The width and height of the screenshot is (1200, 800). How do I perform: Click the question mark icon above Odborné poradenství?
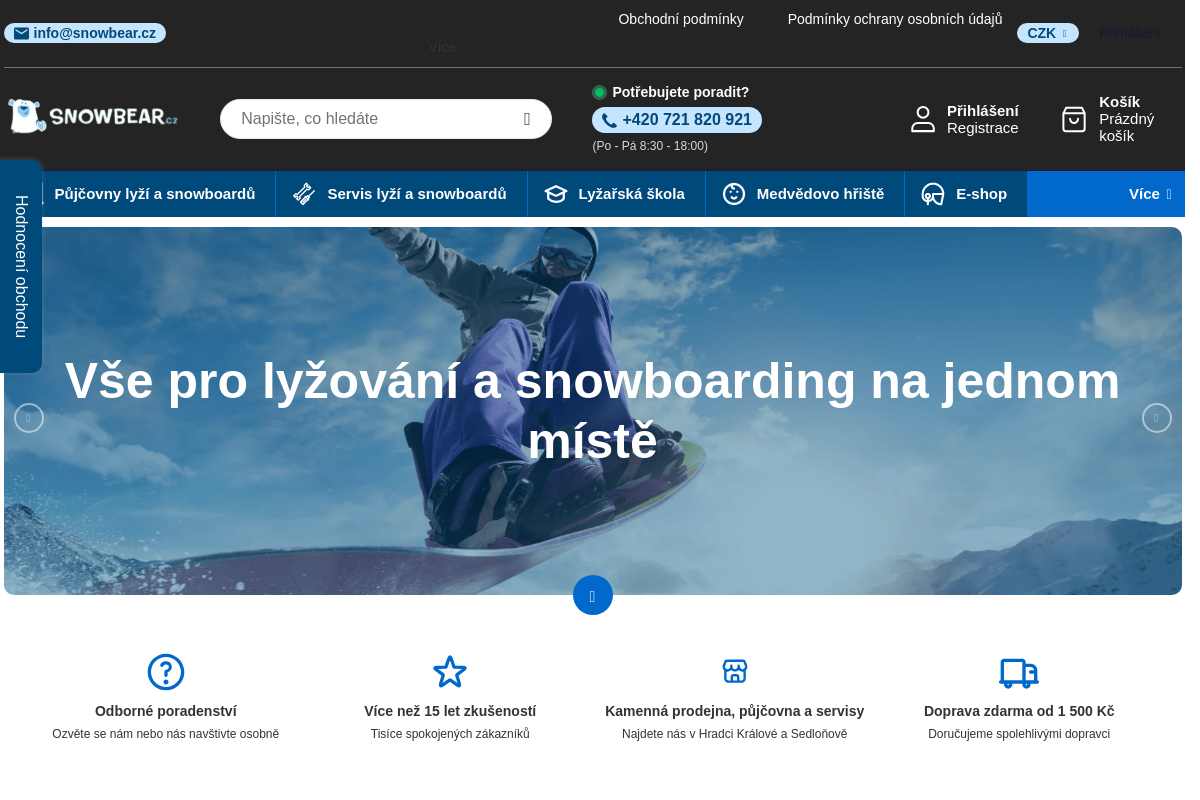click(165, 672)
